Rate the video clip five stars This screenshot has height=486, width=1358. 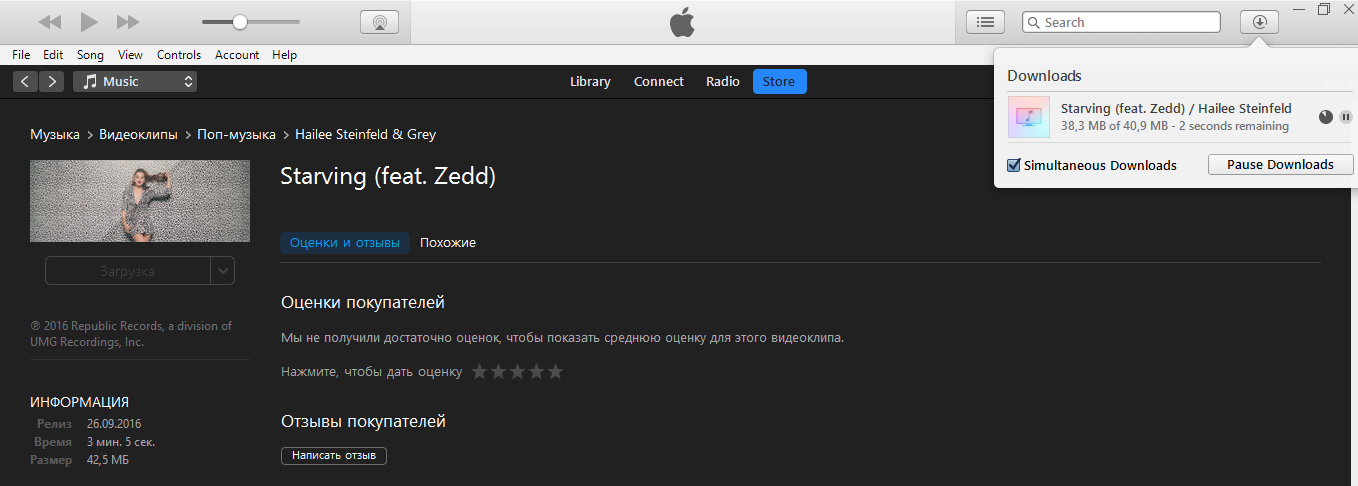555,372
